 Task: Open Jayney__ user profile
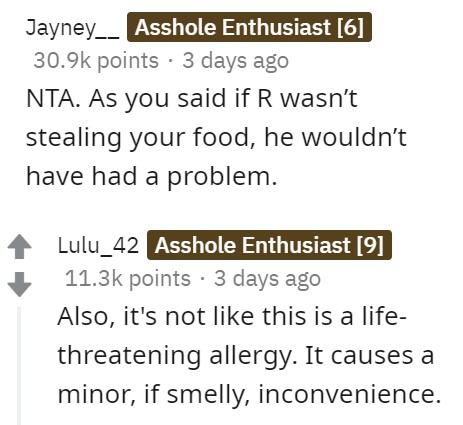pos(72,28)
